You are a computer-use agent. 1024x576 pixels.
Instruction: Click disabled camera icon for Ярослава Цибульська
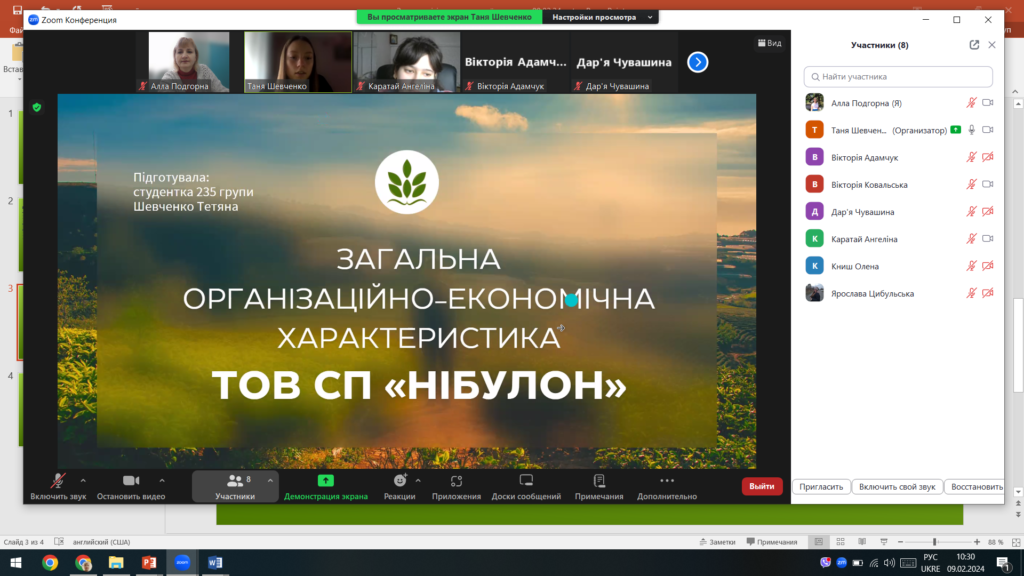(987, 293)
